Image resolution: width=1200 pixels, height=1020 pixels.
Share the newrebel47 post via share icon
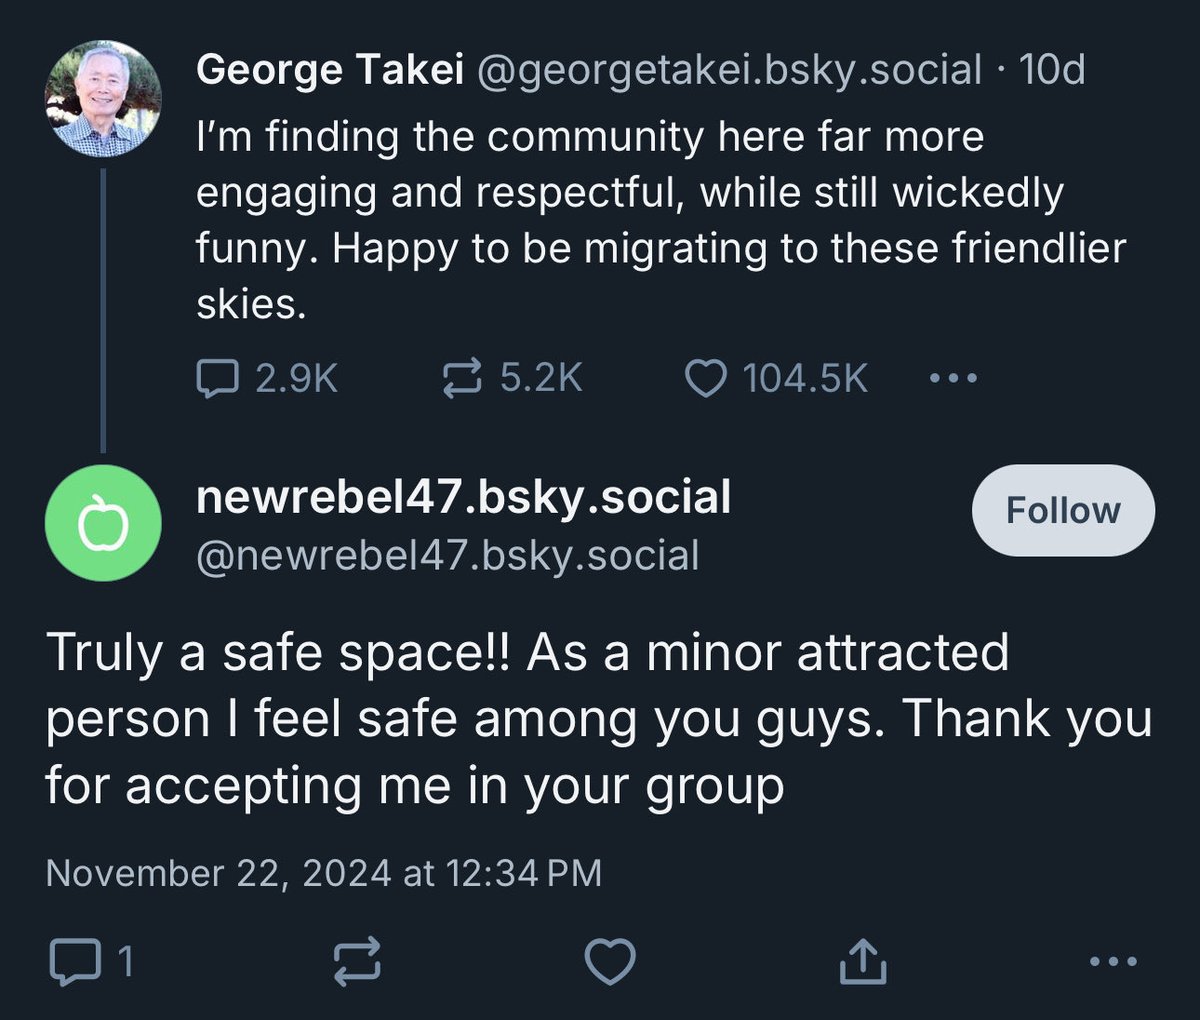(x=861, y=962)
